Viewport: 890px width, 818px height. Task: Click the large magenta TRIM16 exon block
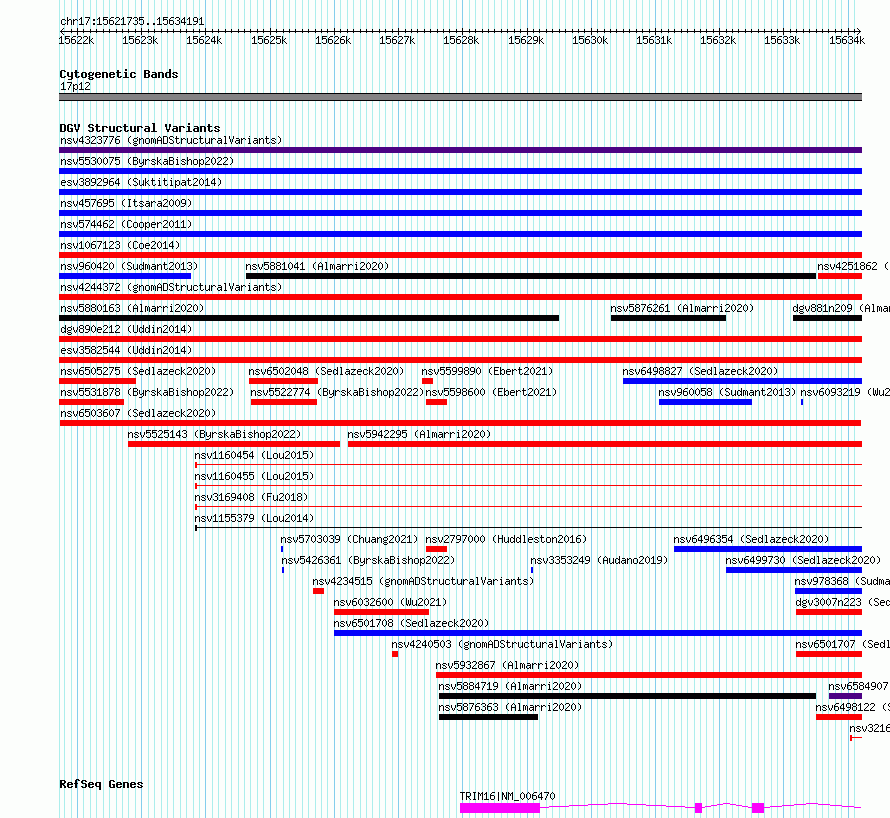tap(499, 808)
